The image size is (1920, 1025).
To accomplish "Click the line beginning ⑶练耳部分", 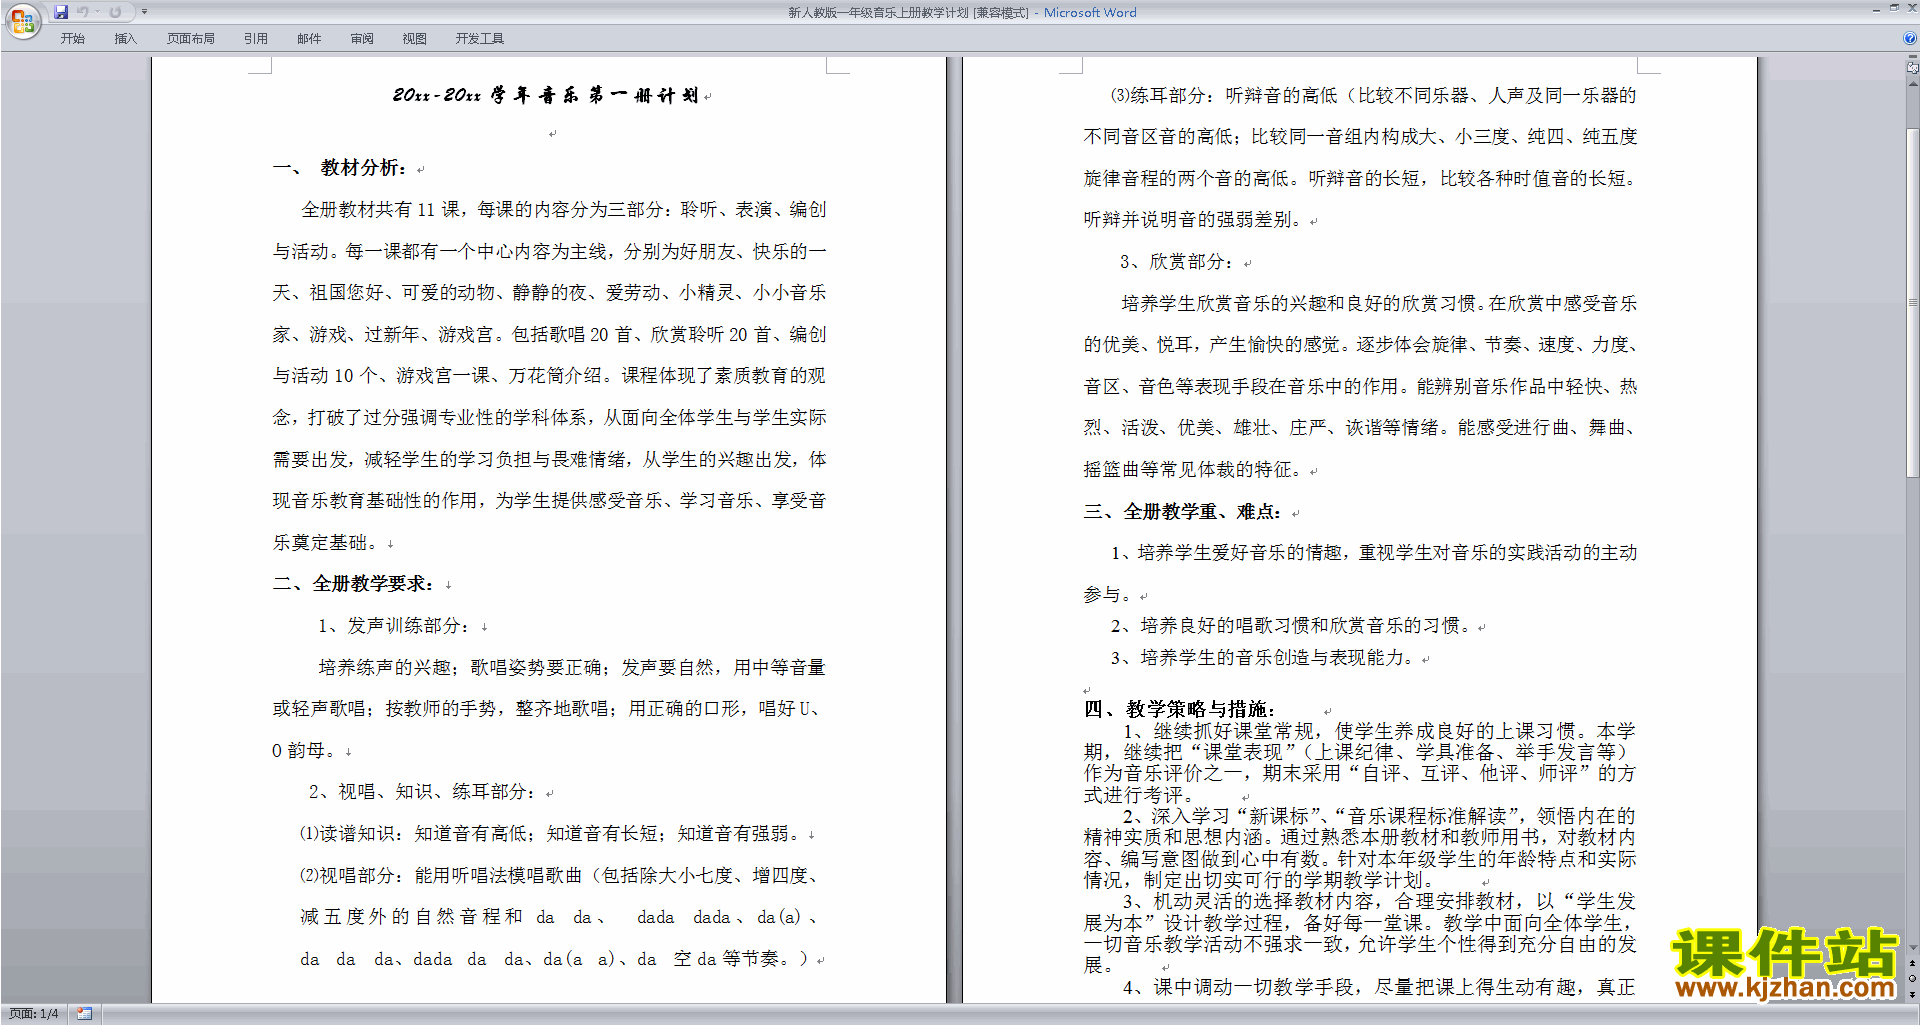I will pos(1373,96).
